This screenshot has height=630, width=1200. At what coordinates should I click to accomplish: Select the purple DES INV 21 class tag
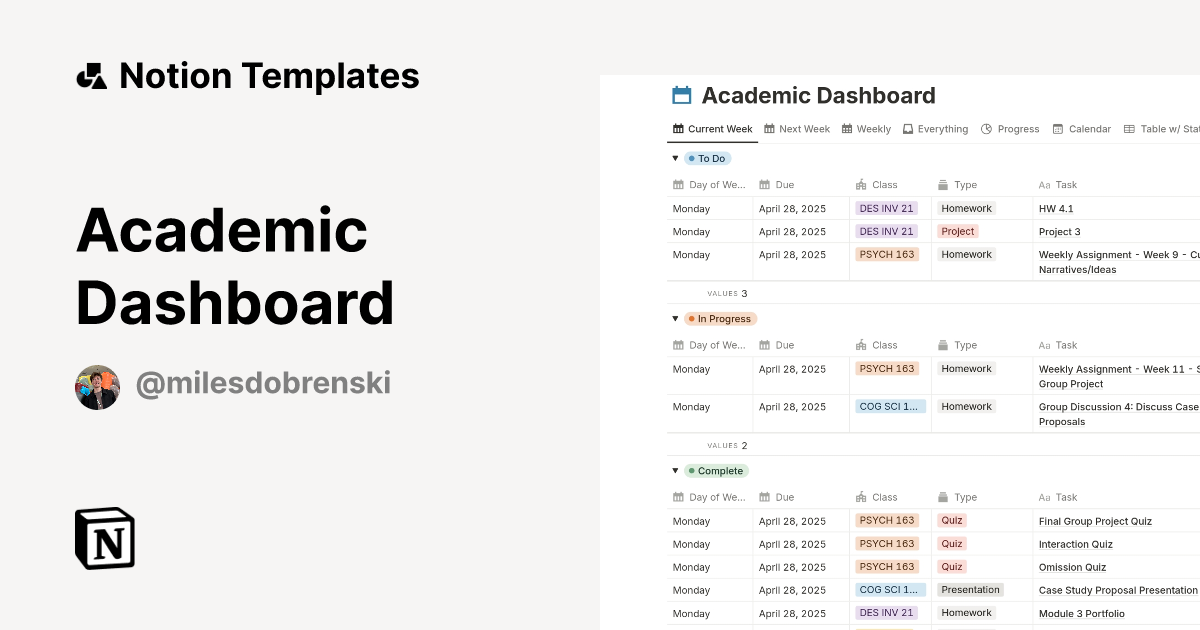886,208
